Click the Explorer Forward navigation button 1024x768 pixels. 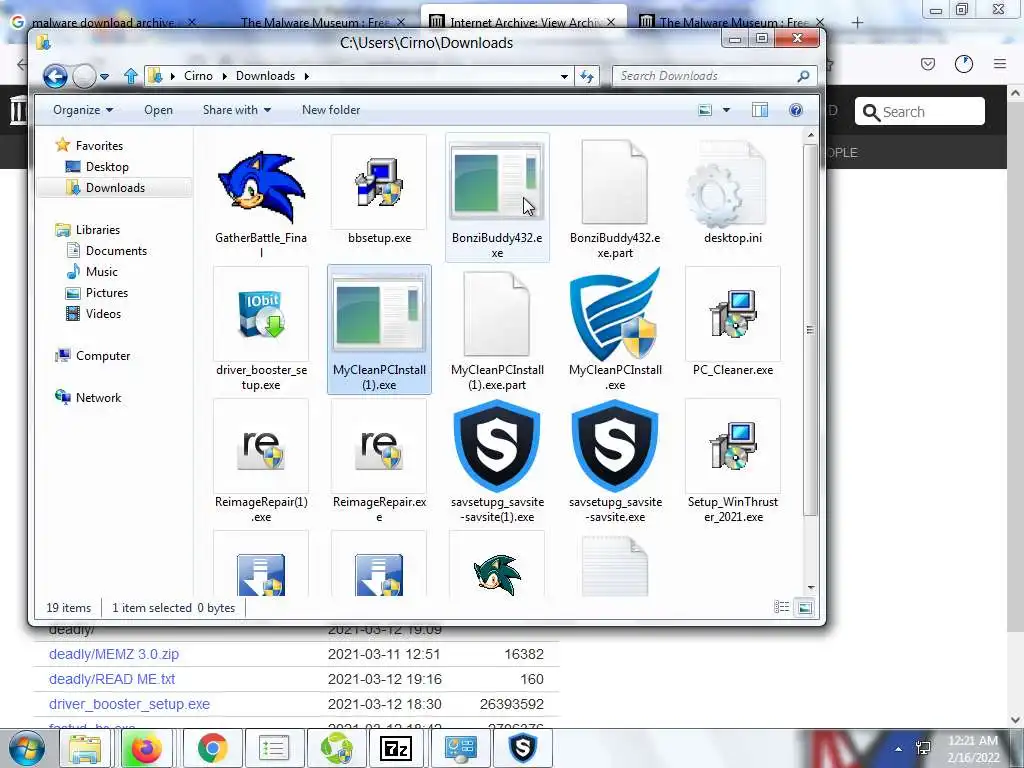point(84,76)
